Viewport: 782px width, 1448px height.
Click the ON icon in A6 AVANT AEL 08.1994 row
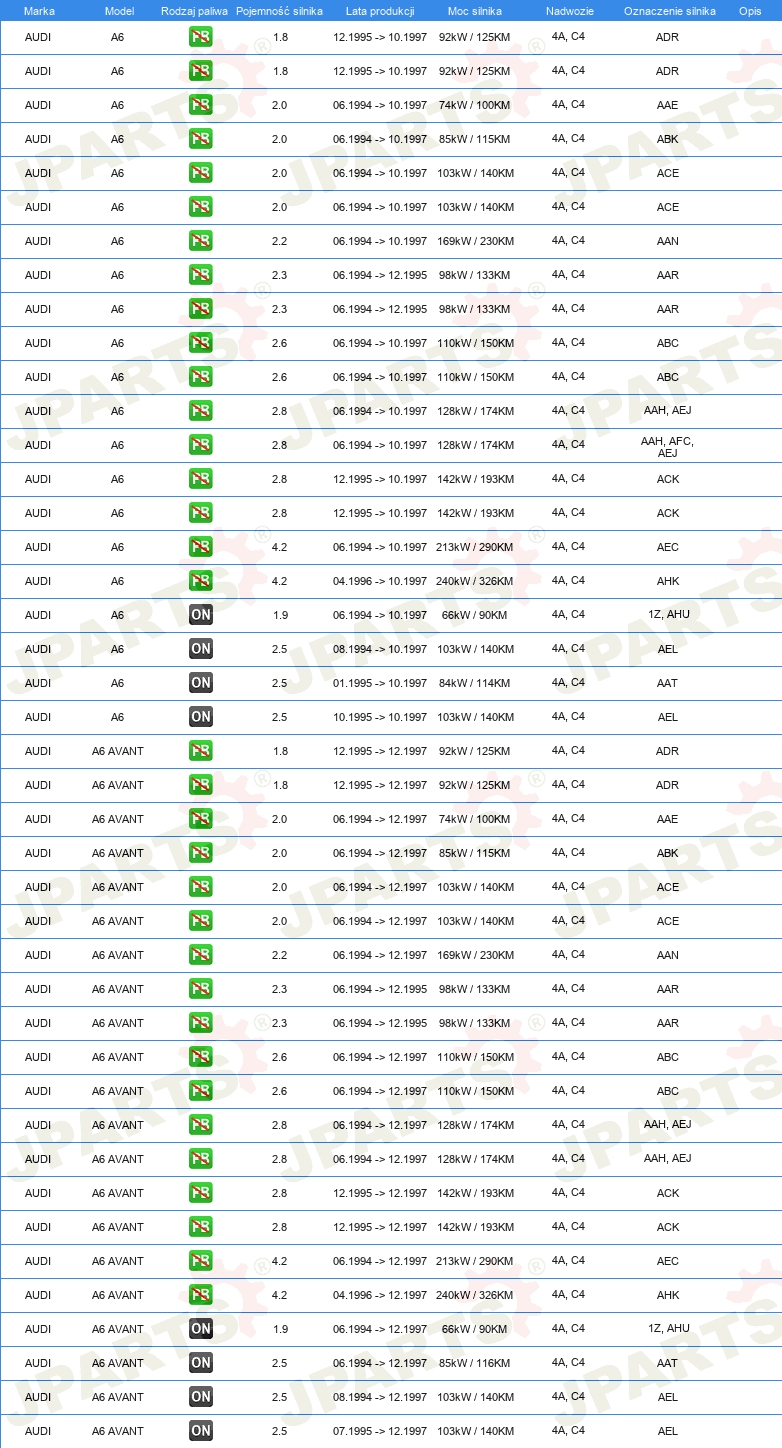pos(201,1397)
